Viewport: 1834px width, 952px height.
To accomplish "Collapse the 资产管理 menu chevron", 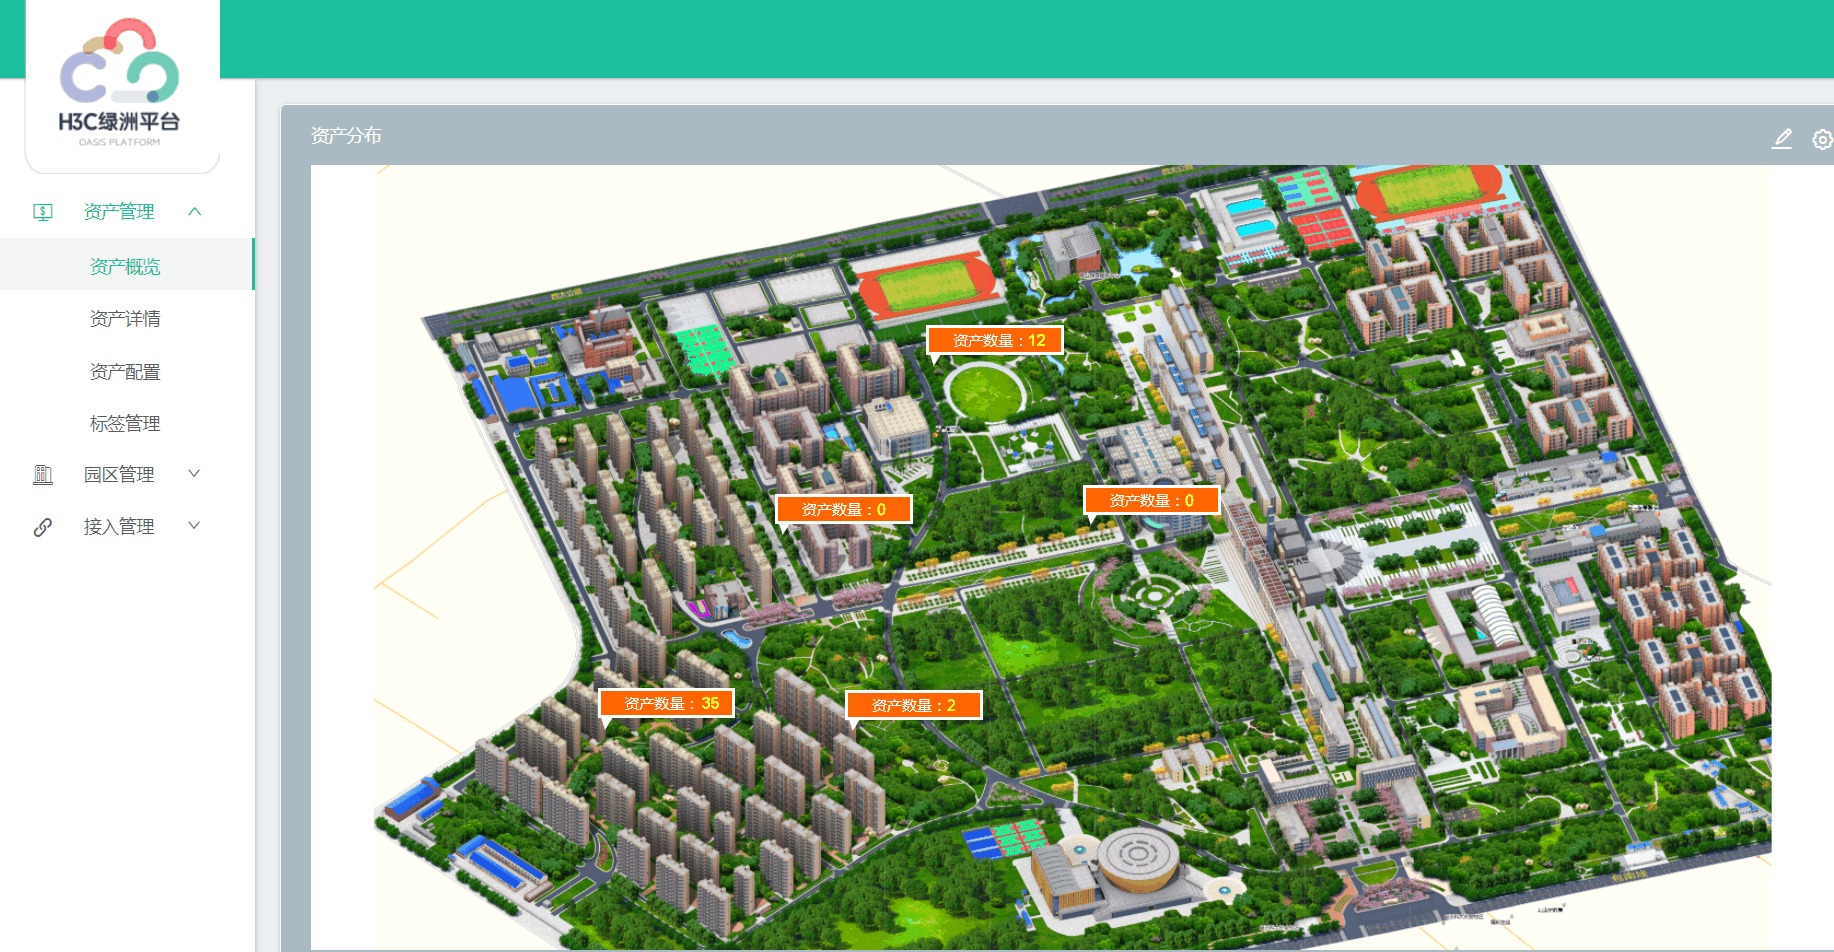I will (x=195, y=212).
